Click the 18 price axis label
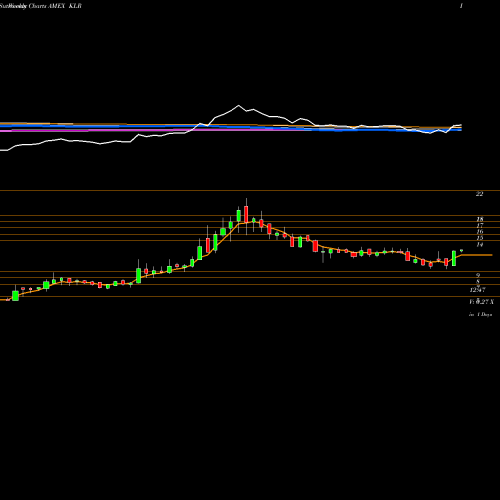The width and height of the screenshot is (500, 500). tap(480, 219)
